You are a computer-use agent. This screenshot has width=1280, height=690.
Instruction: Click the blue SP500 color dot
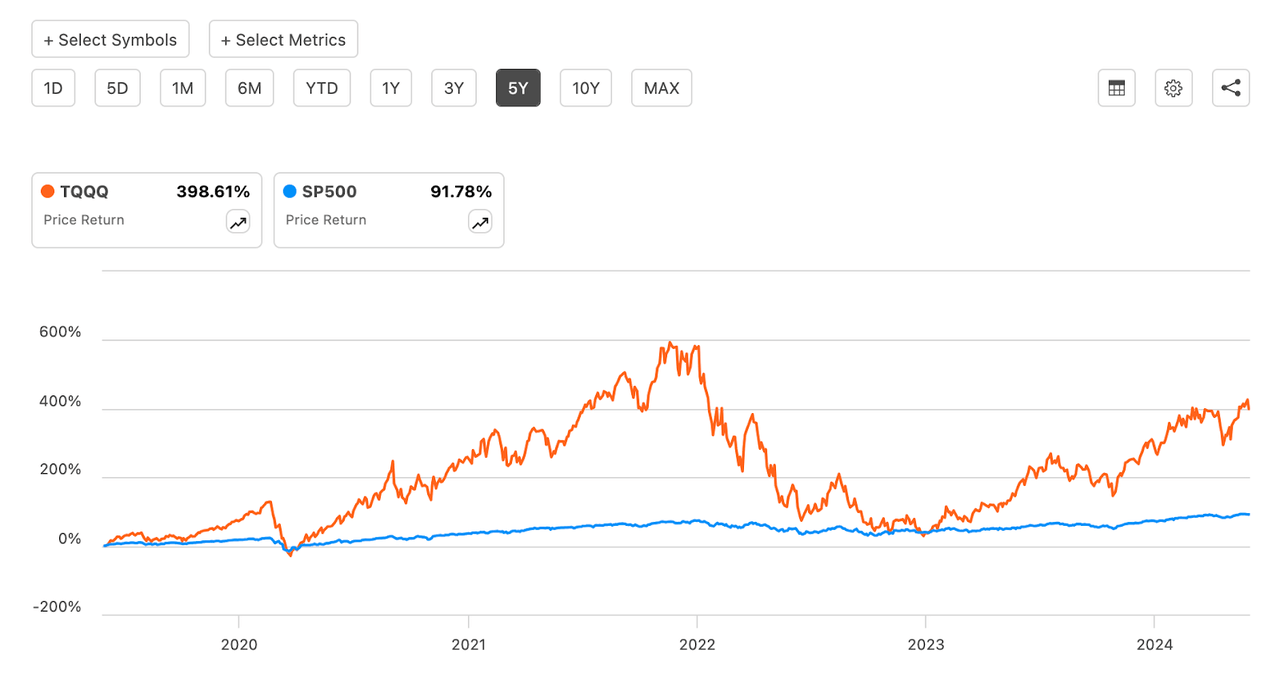click(290, 191)
